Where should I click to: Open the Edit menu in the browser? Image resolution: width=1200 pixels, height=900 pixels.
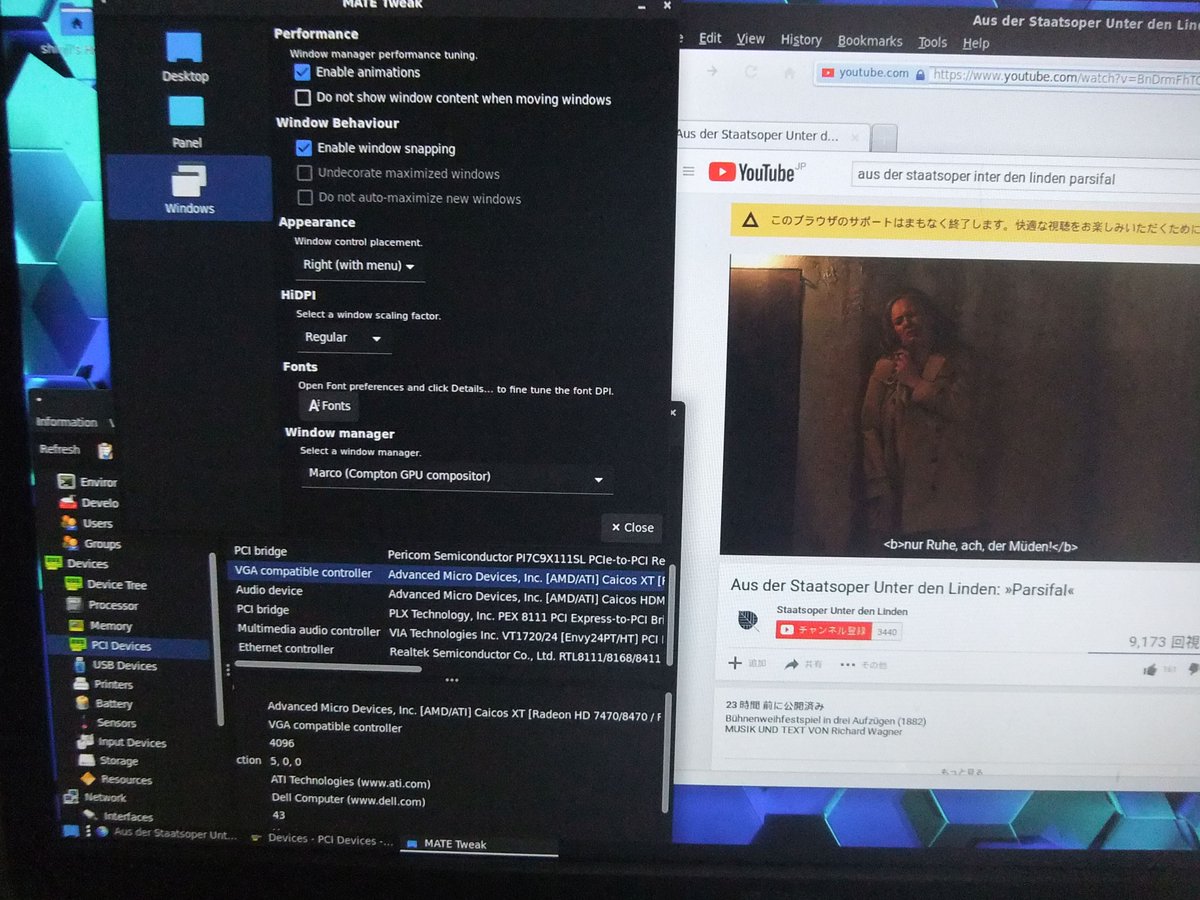pyautogui.click(x=710, y=38)
